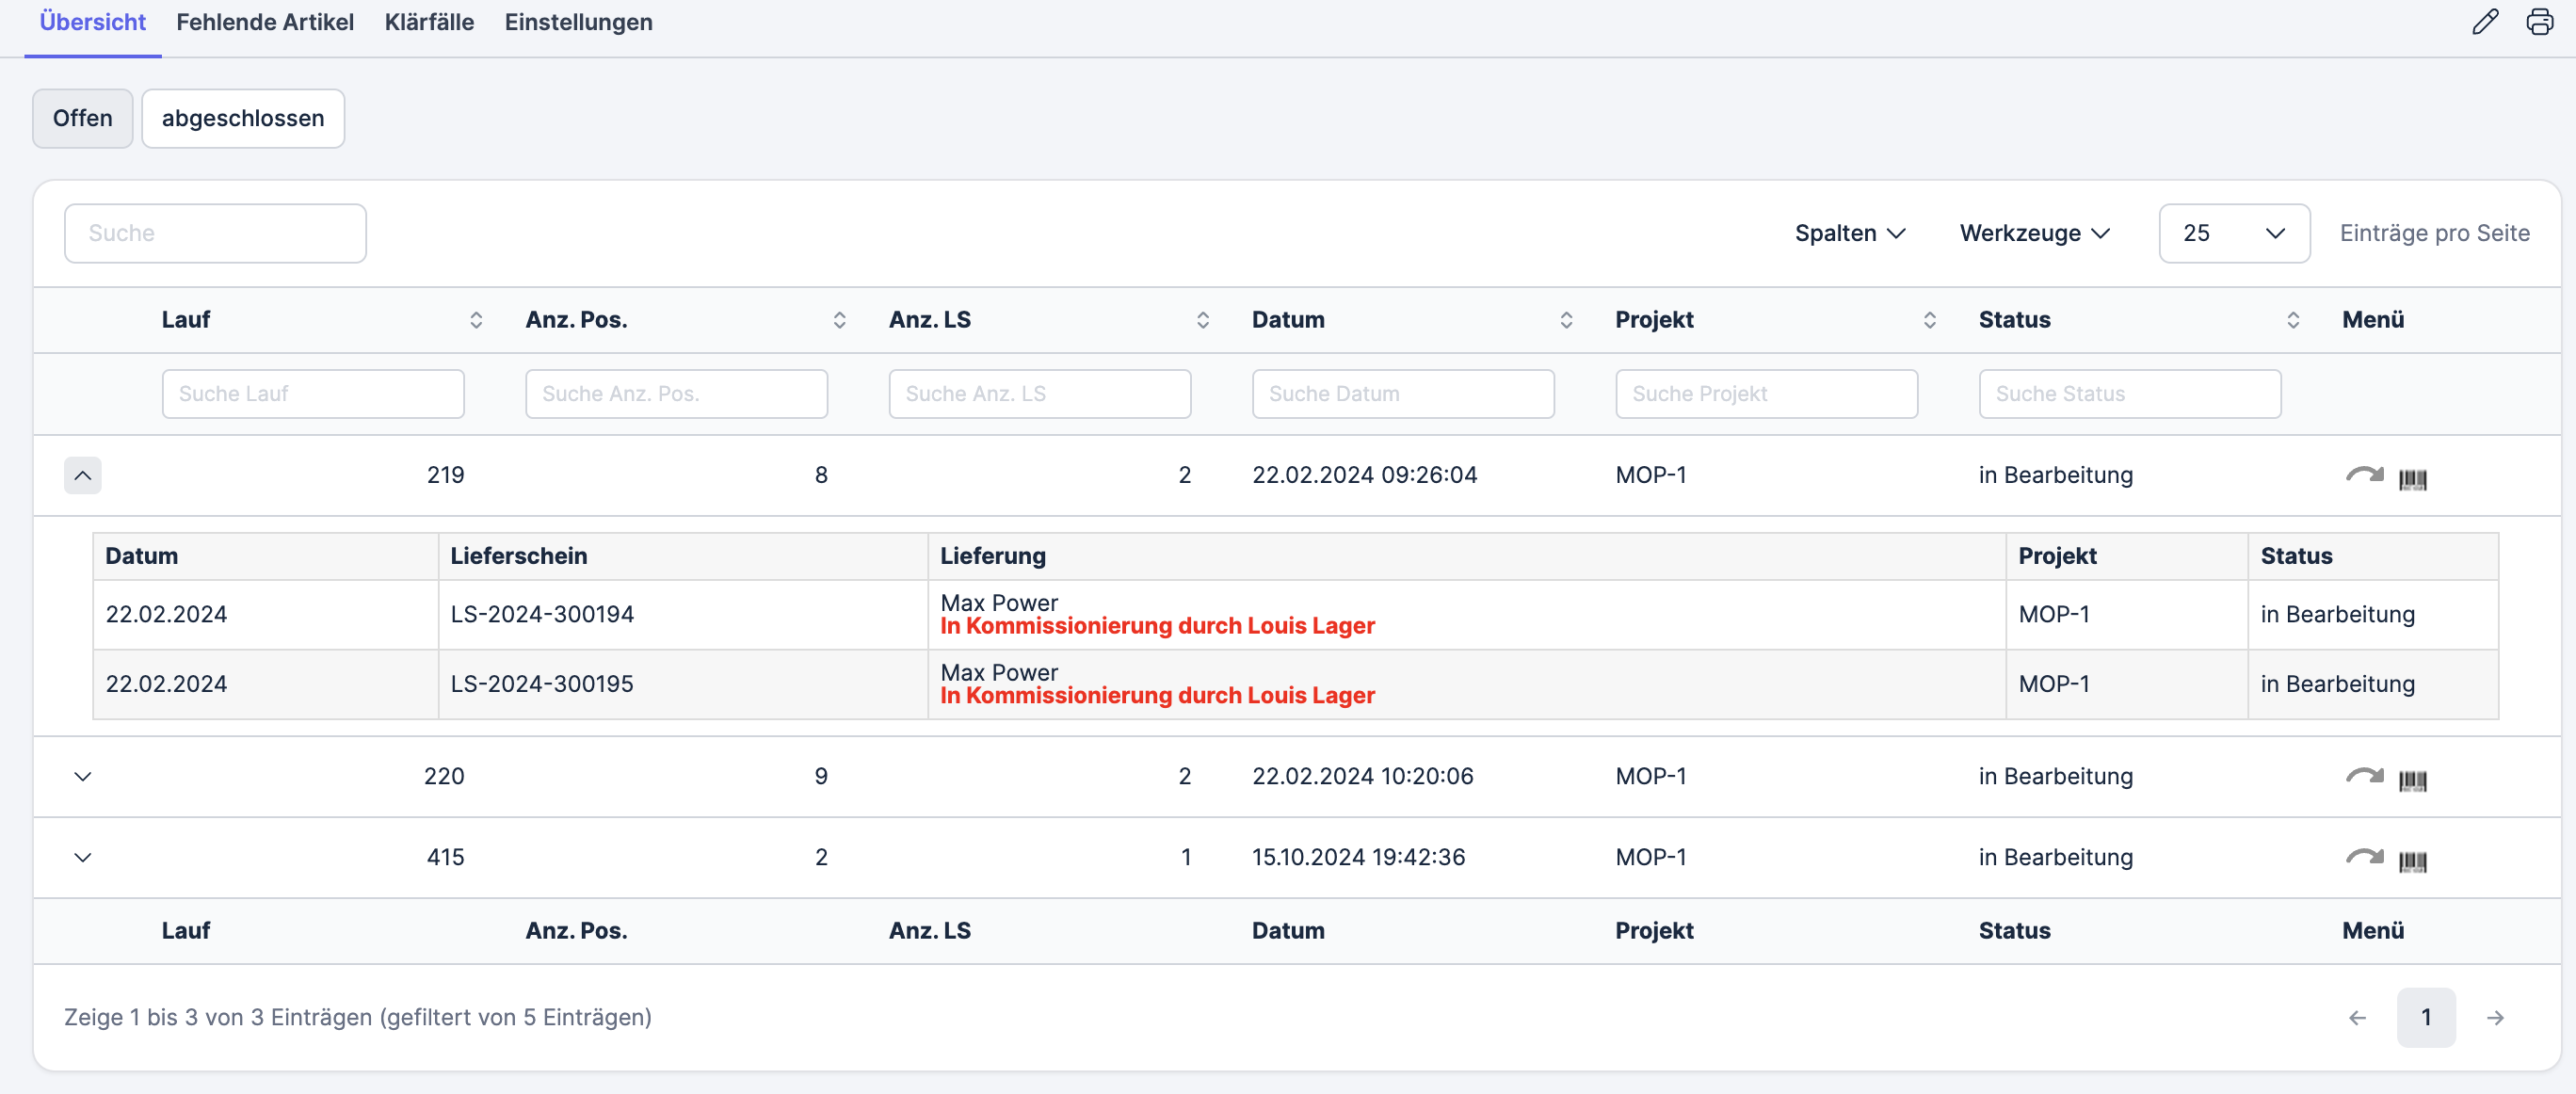
Task: Show abgeschlossen runs
Action: click(x=243, y=118)
